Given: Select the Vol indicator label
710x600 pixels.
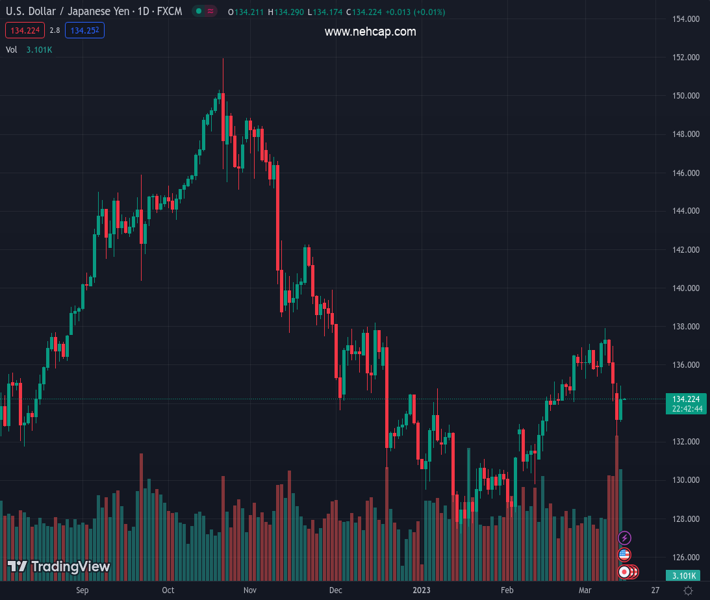Looking at the screenshot, I should pos(11,49).
